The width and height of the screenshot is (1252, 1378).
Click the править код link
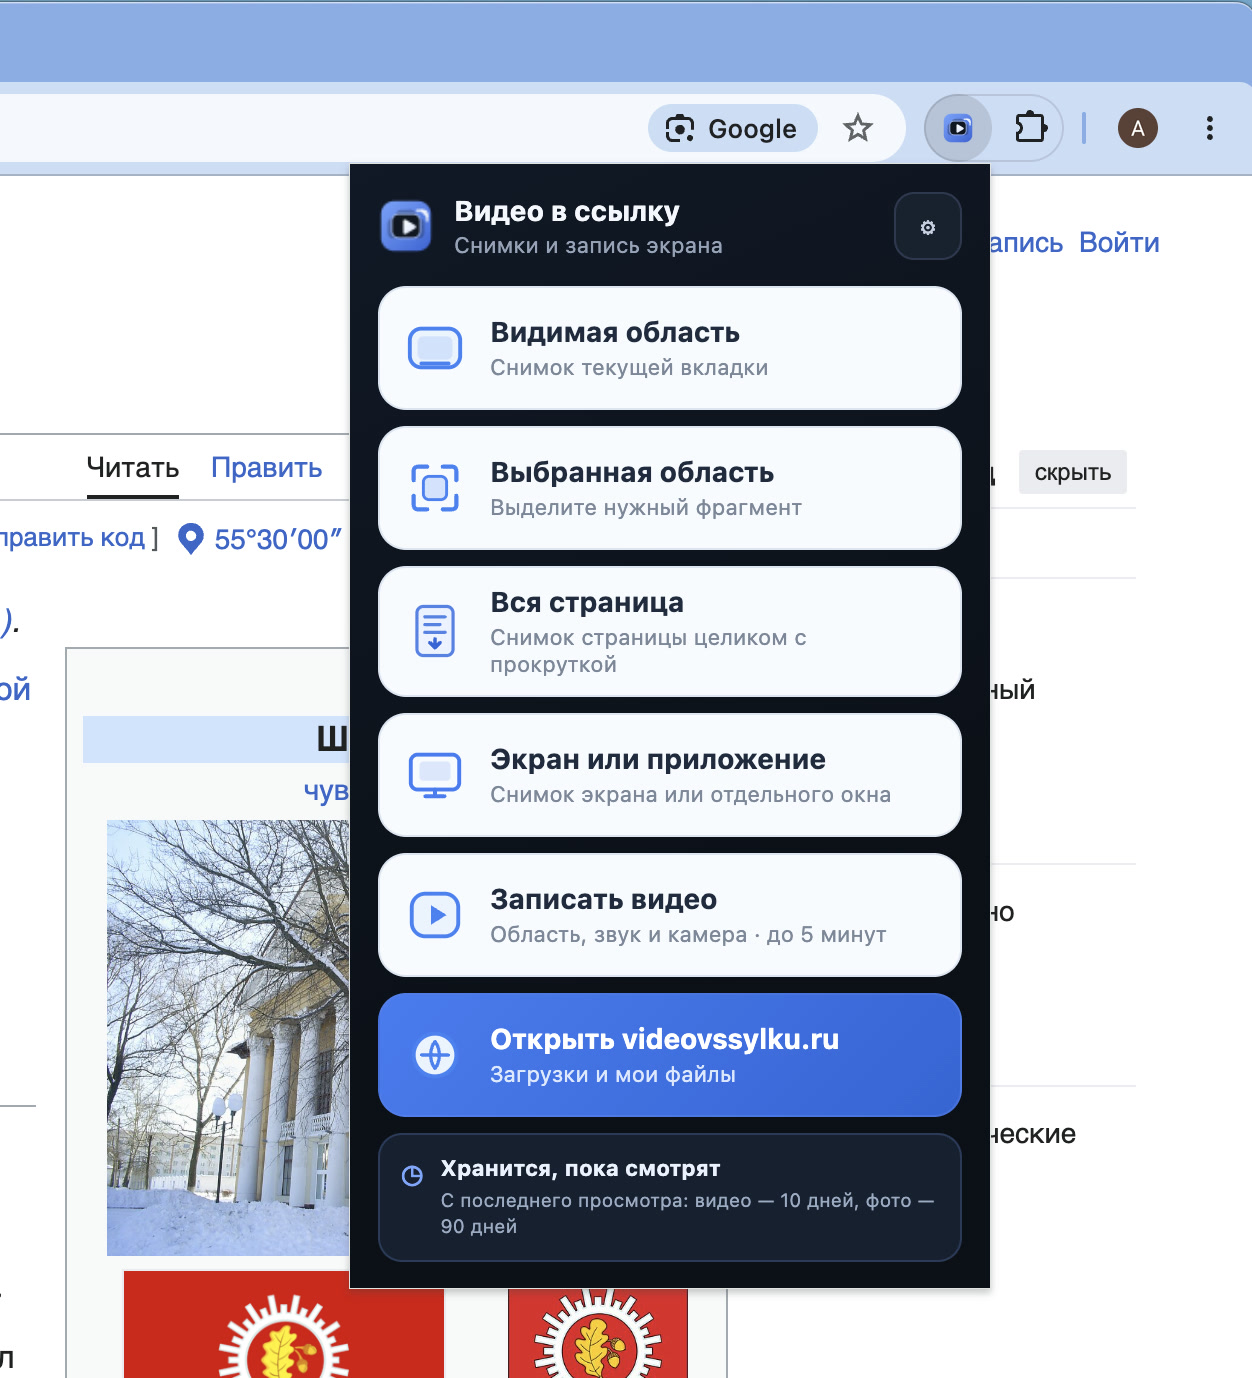[73, 538]
